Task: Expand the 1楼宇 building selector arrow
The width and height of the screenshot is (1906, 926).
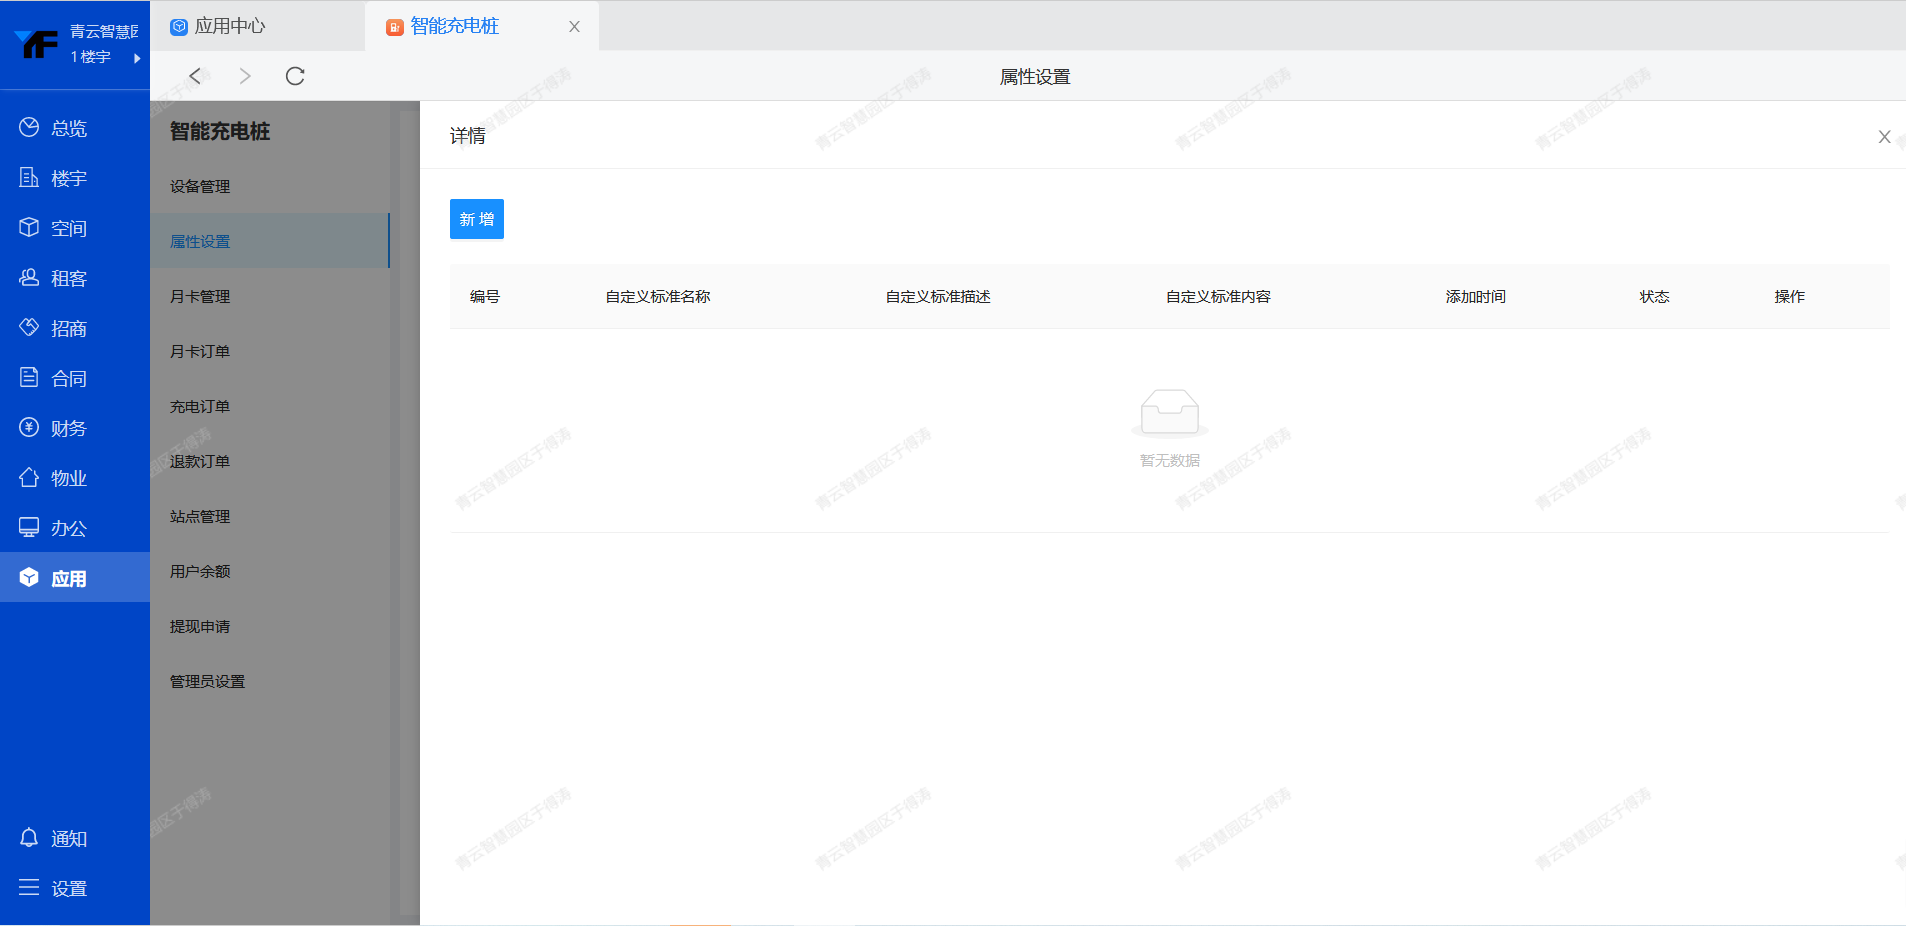Action: [x=137, y=58]
